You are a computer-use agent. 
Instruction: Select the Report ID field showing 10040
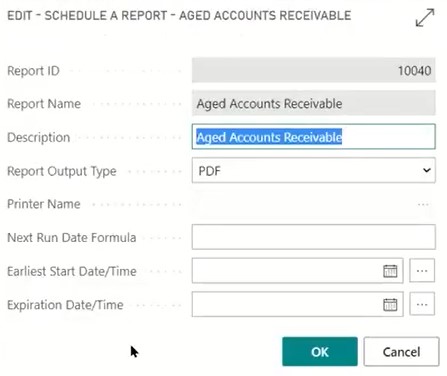coord(313,70)
